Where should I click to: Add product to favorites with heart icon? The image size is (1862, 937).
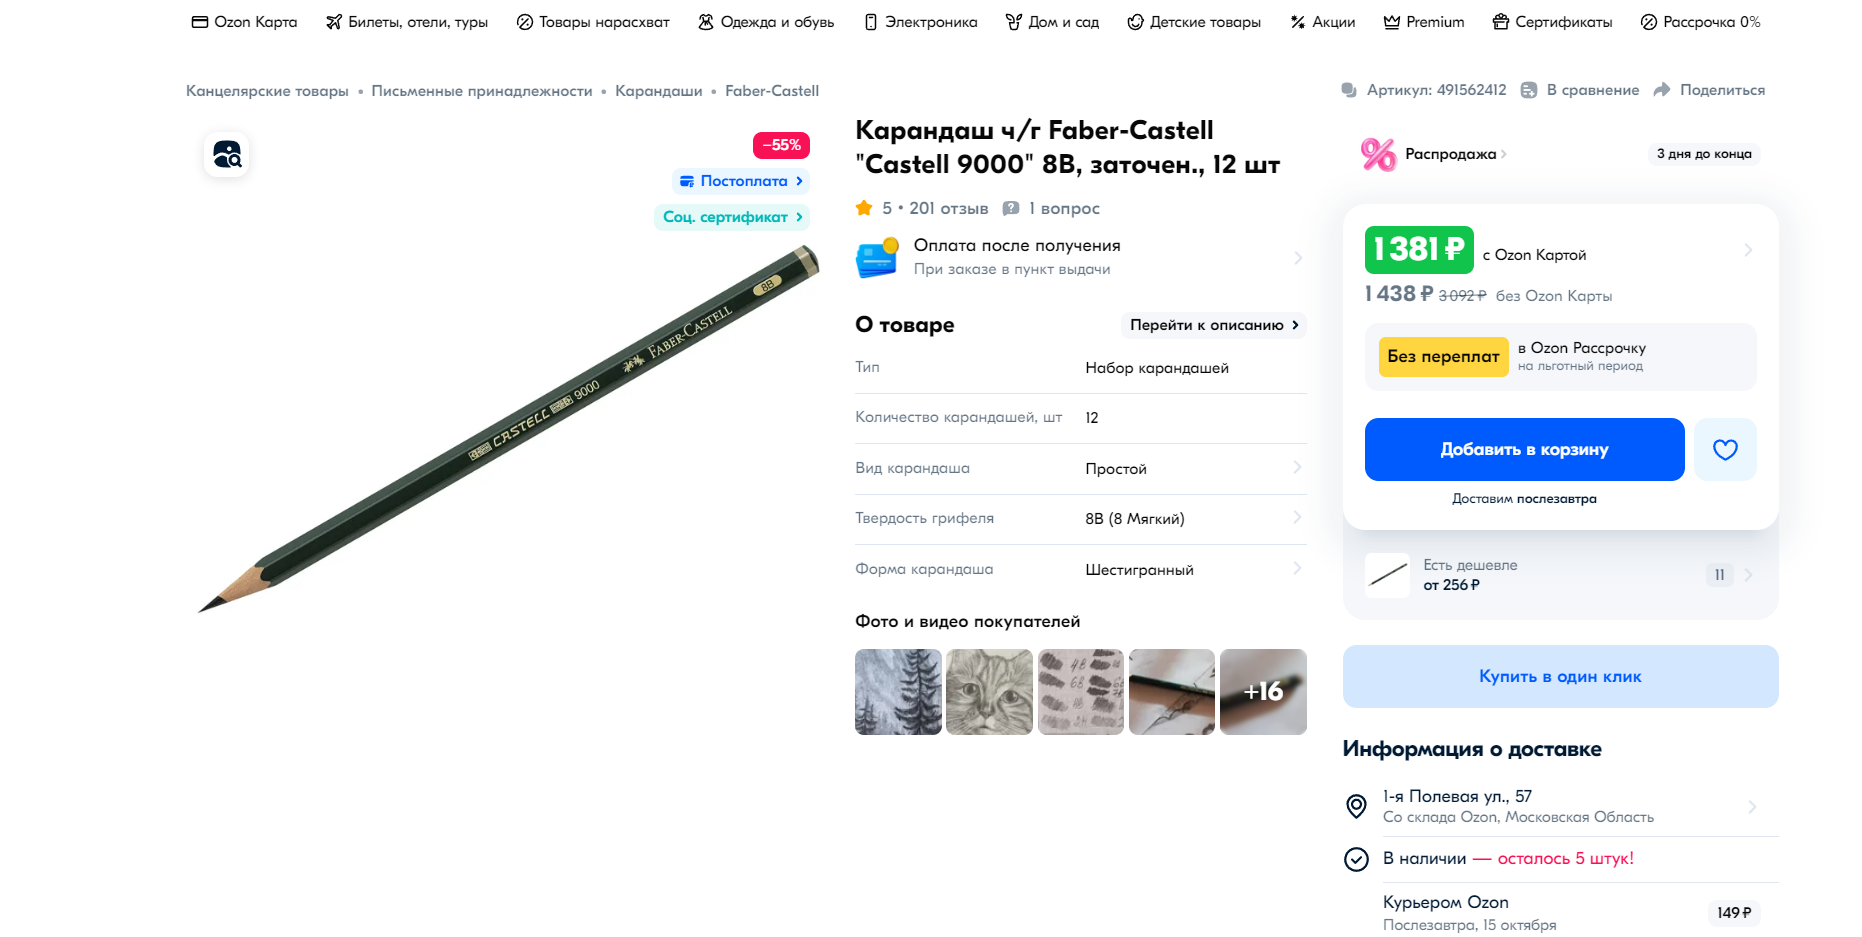(1725, 450)
